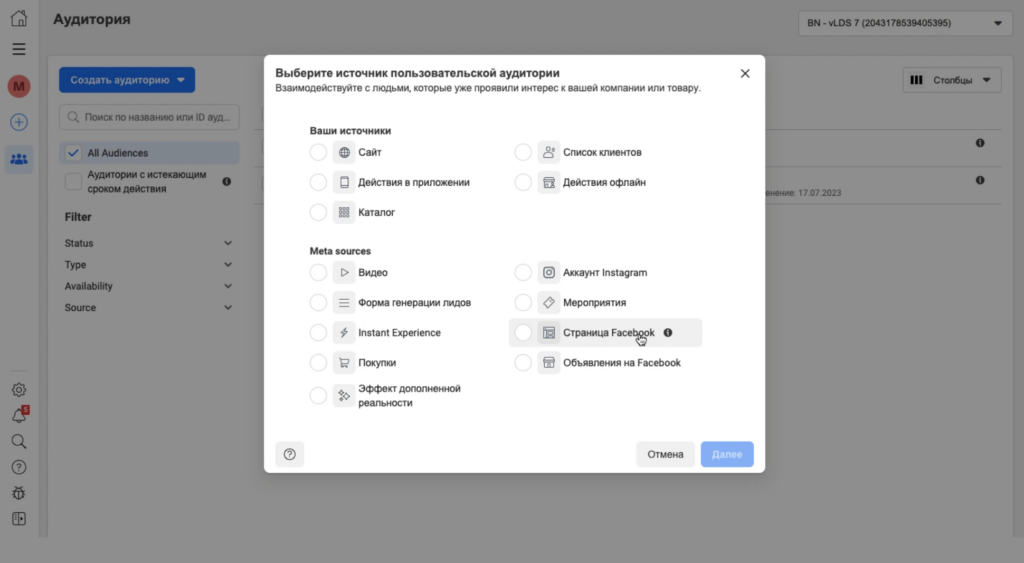The width and height of the screenshot is (1024, 563).
Task: Click info icon next to Страница Facebook
Action: tap(668, 333)
